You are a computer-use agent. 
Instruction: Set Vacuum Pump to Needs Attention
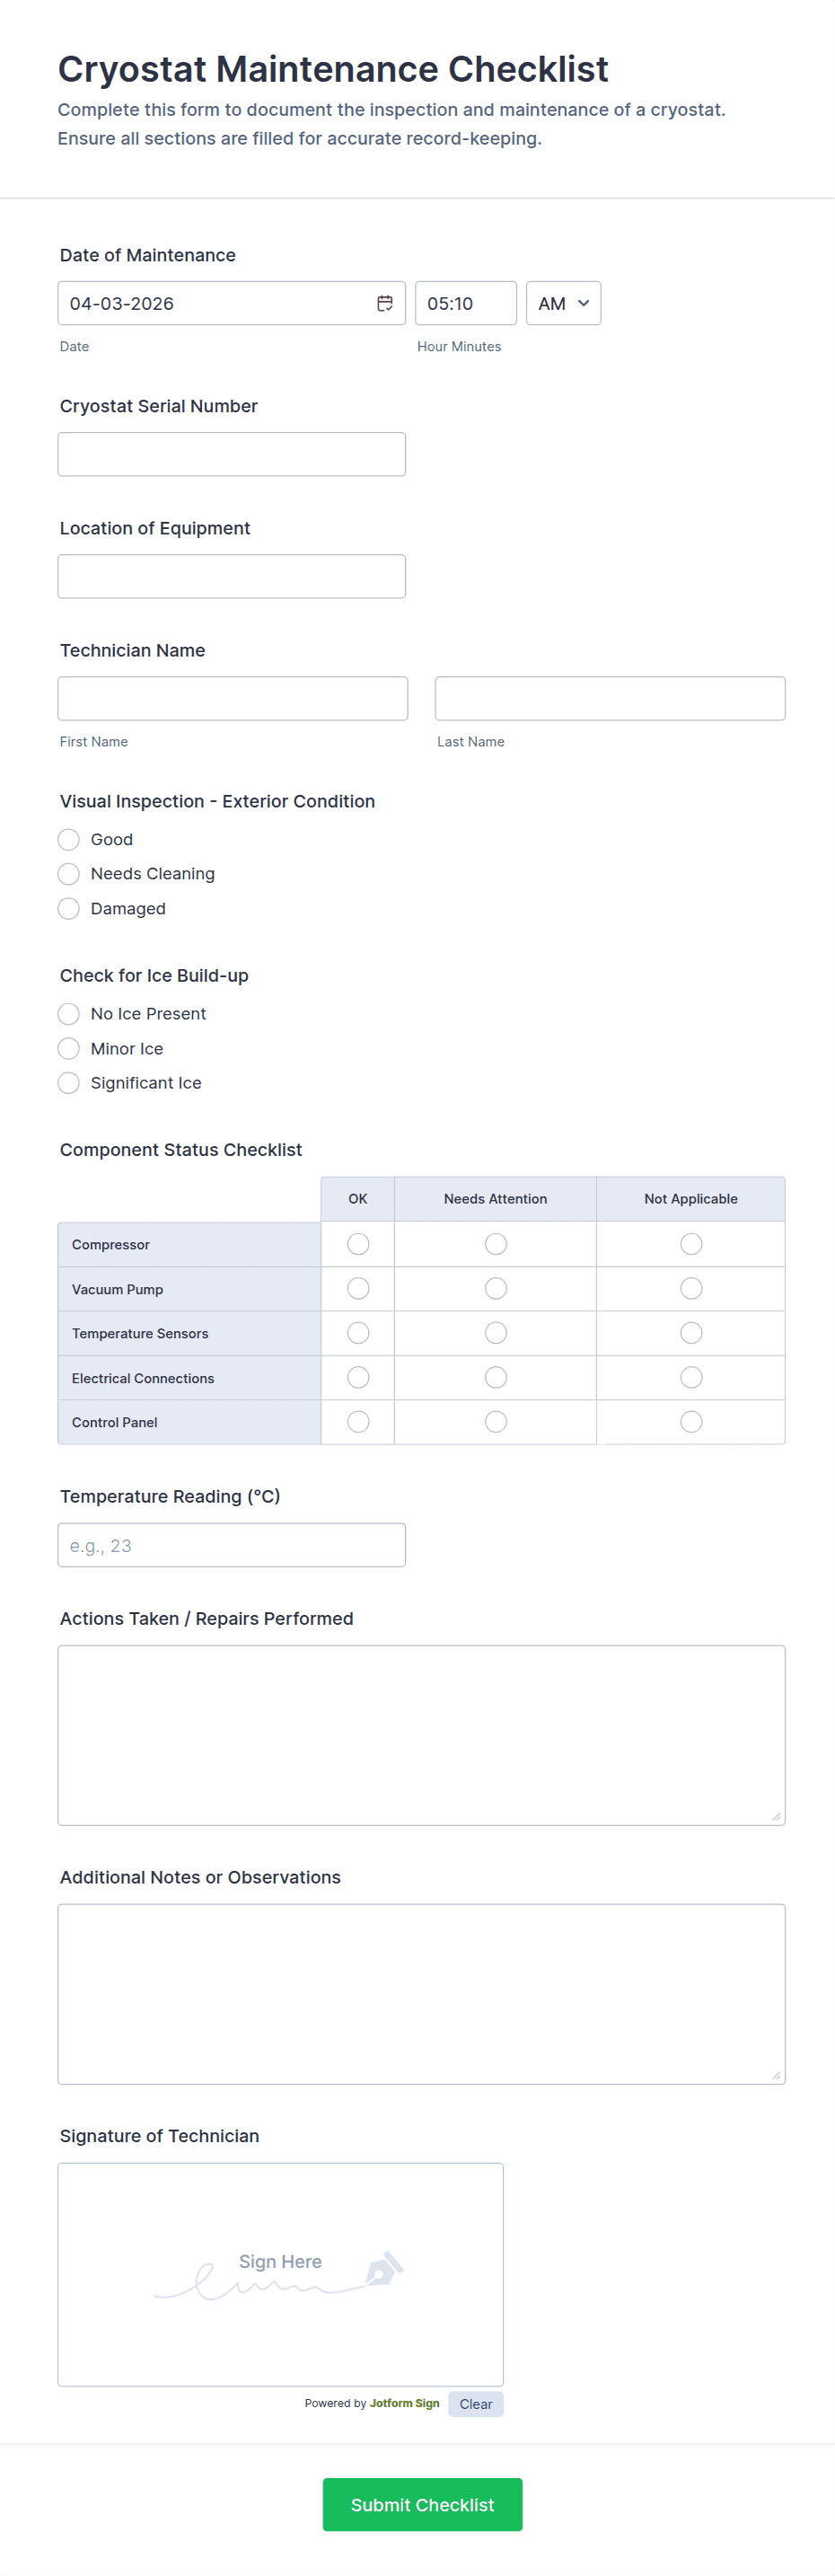tap(495, 1289)
